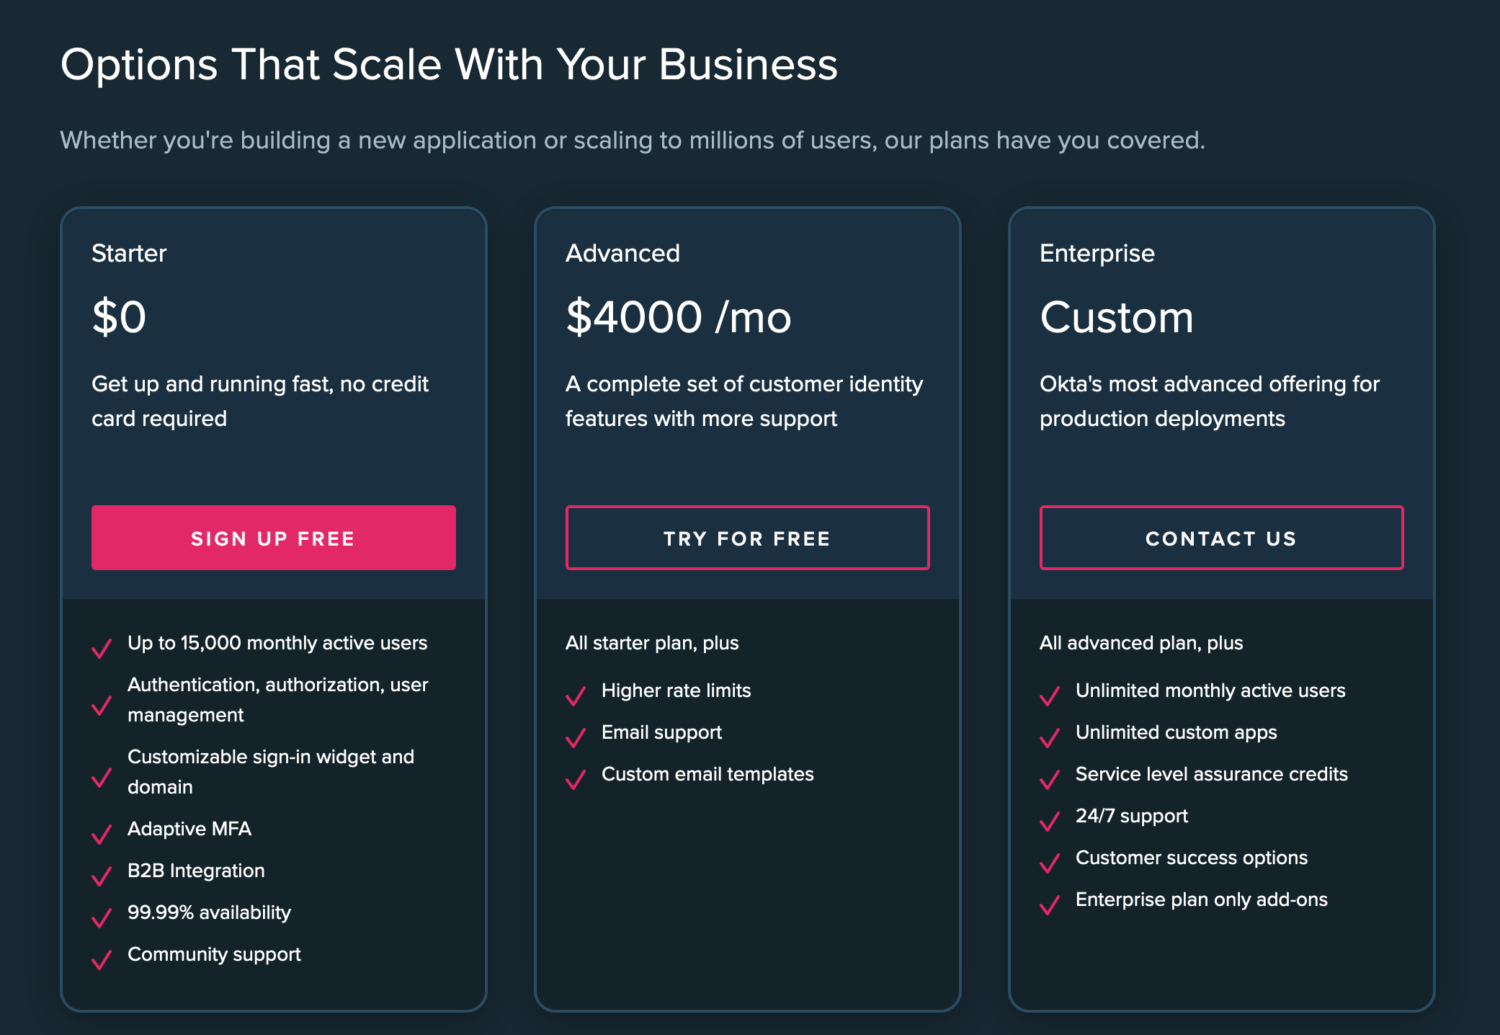Click the Community support checkmark

pyautogui.click(x=101, y=959)
